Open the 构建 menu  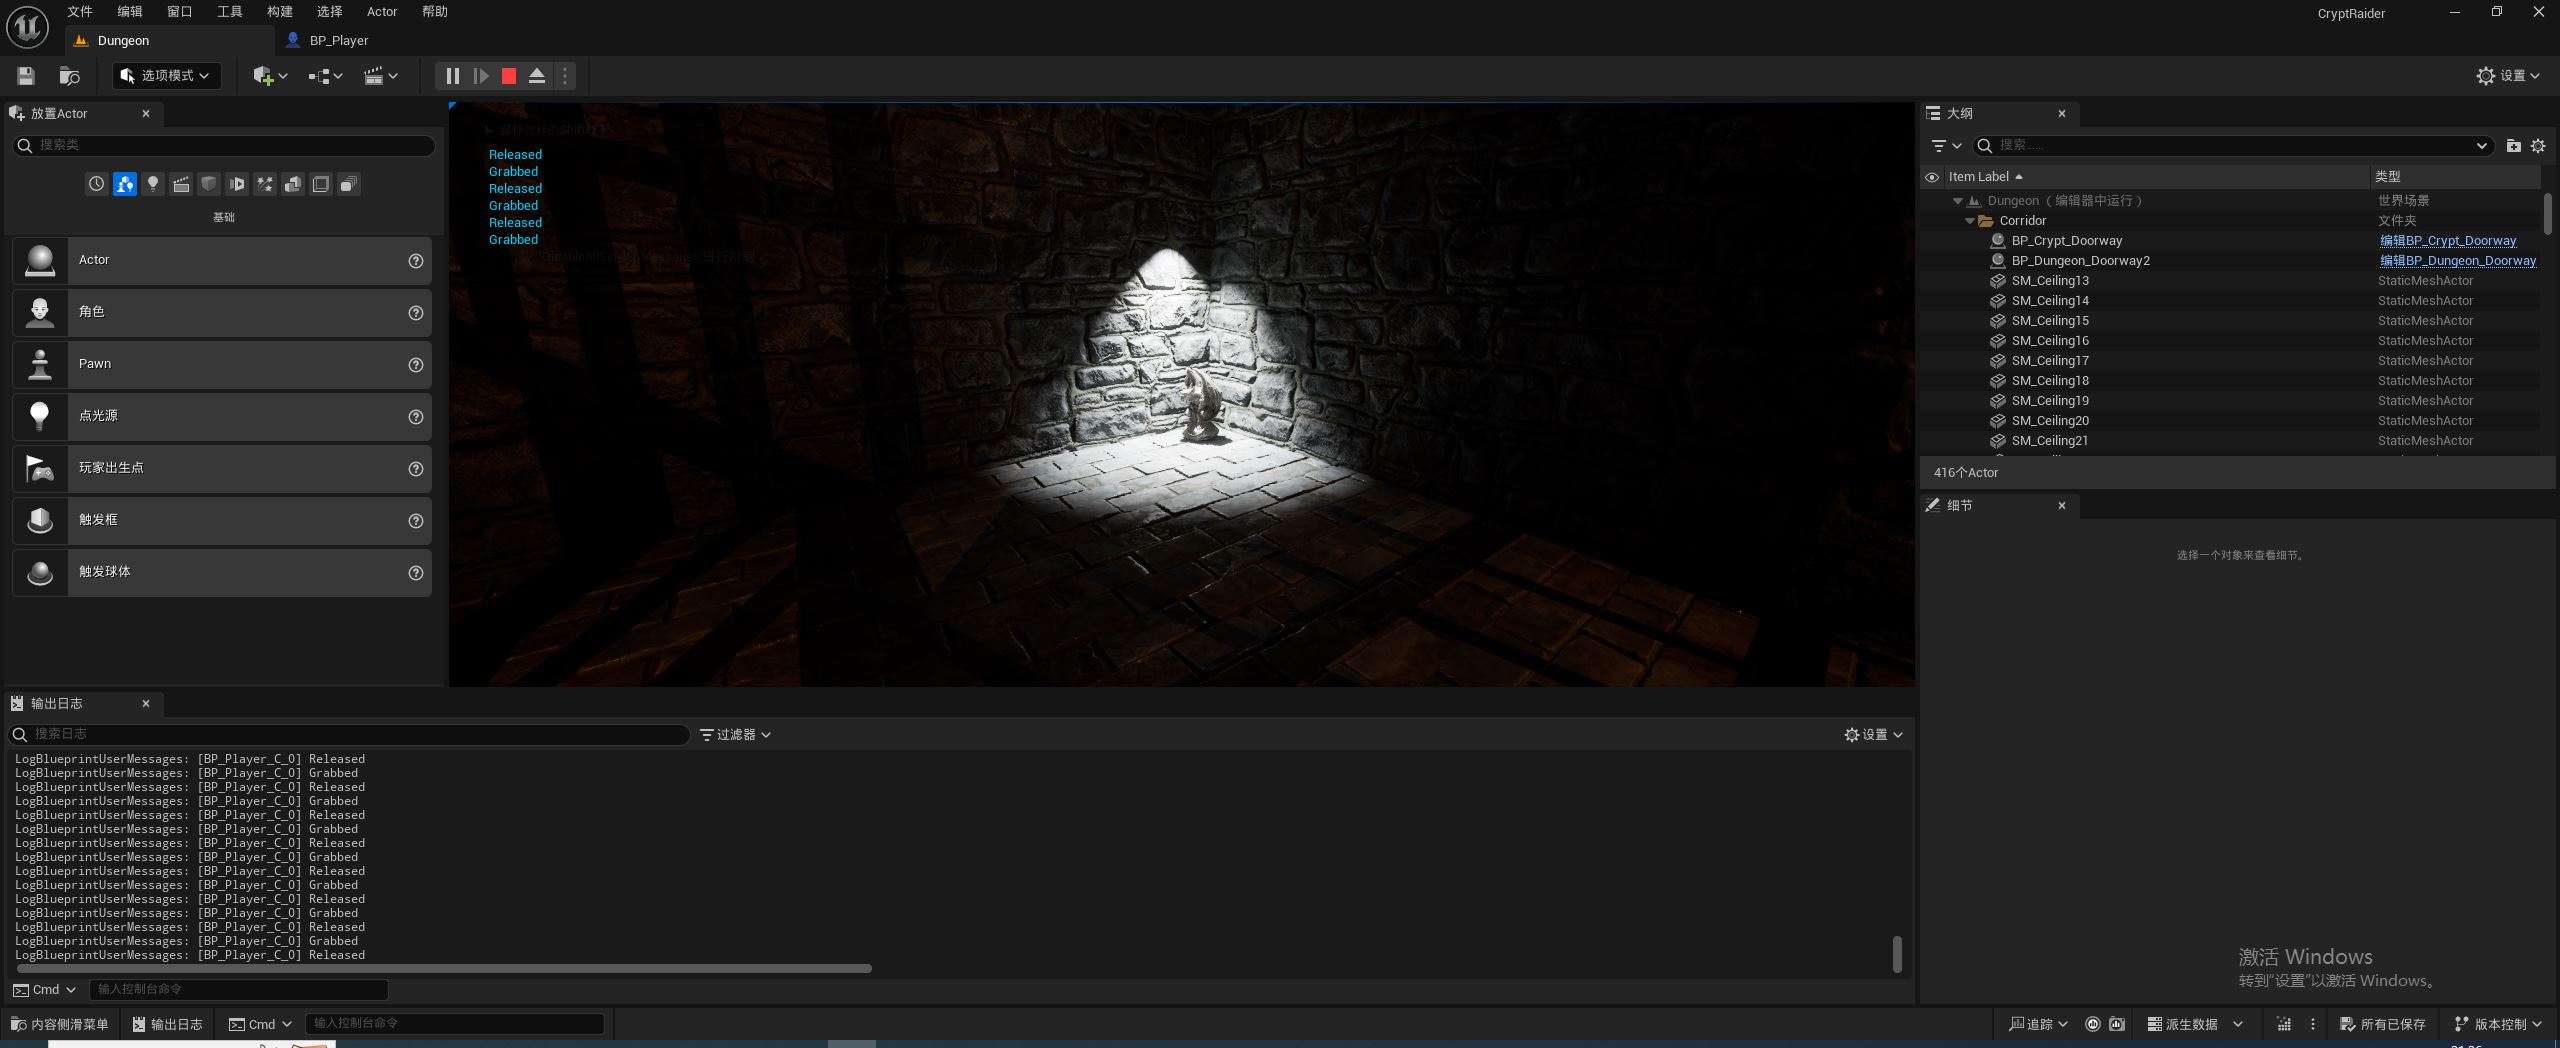pyautogui.click(x=280, y=12)
